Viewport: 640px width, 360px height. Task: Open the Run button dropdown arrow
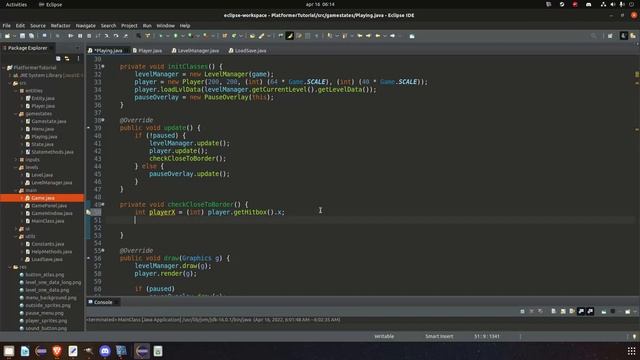point(182,36)
